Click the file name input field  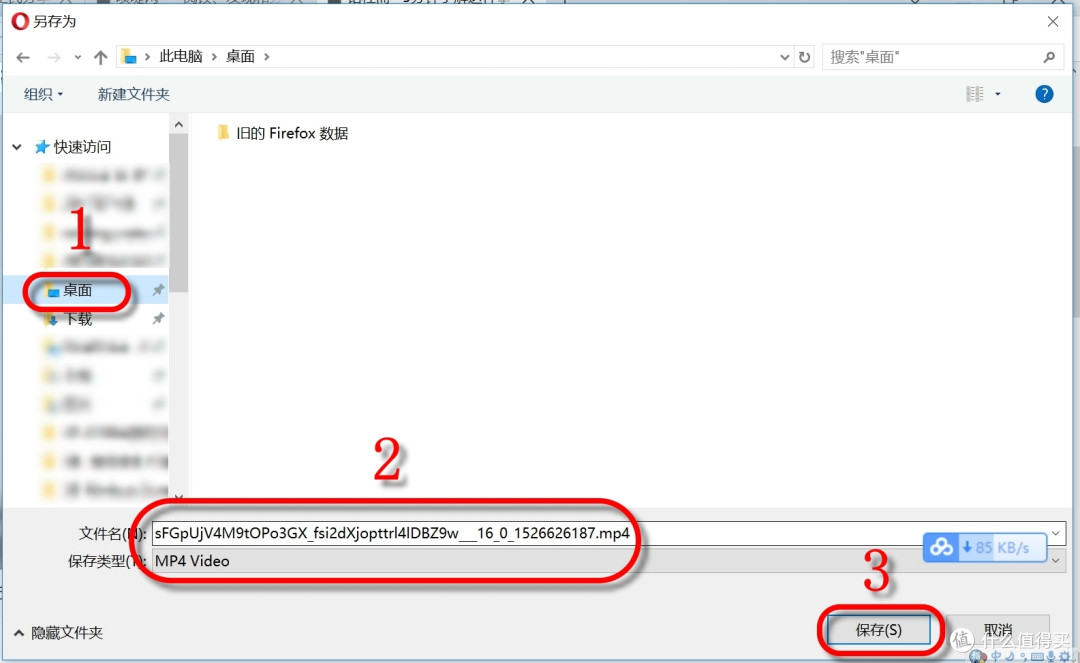(608, 533)
